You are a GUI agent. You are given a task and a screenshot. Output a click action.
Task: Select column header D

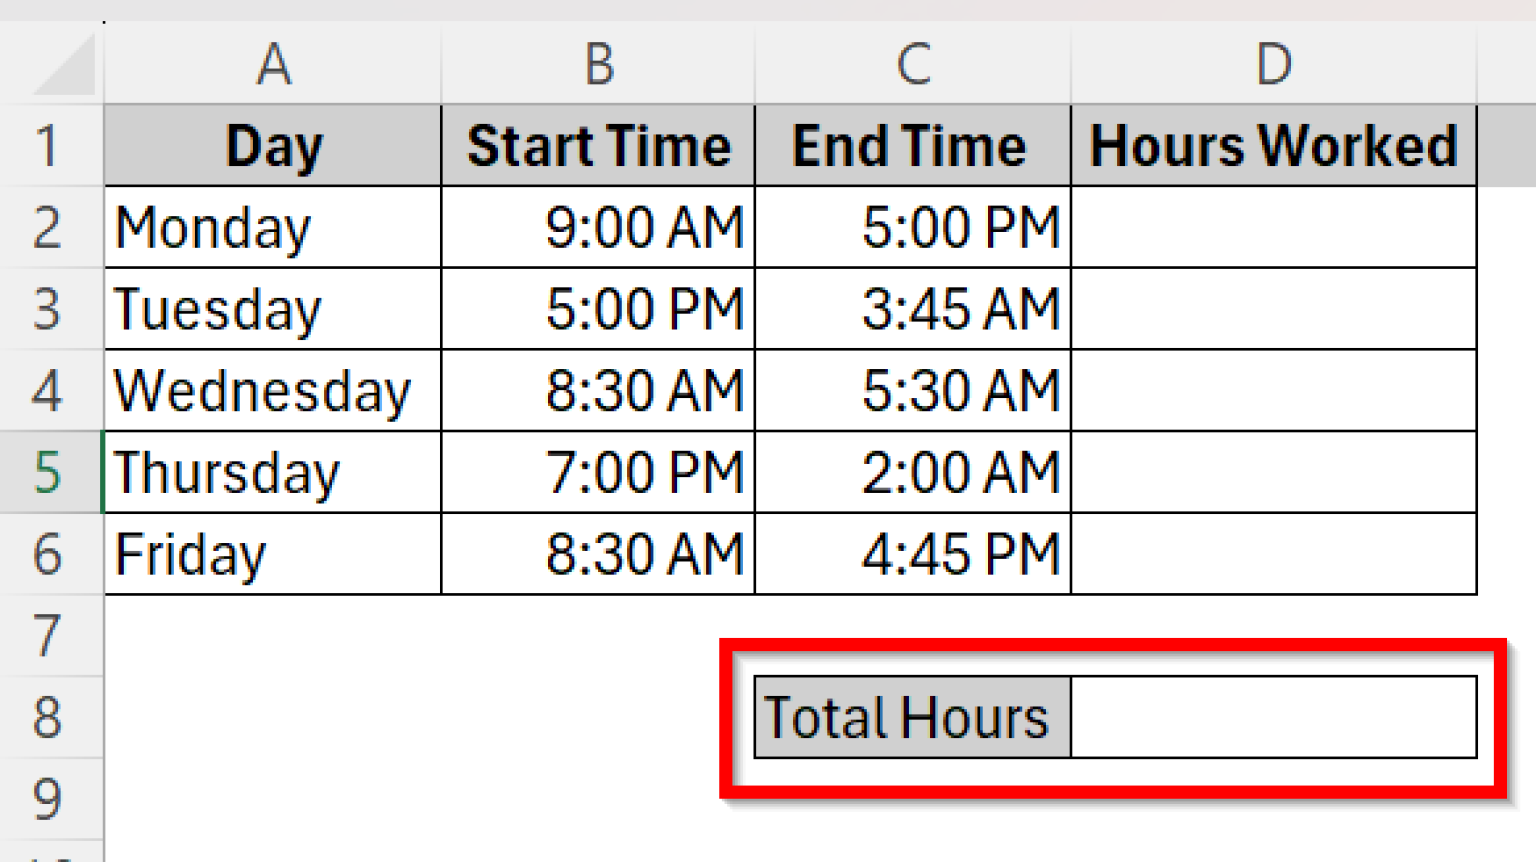point(1273,65)
